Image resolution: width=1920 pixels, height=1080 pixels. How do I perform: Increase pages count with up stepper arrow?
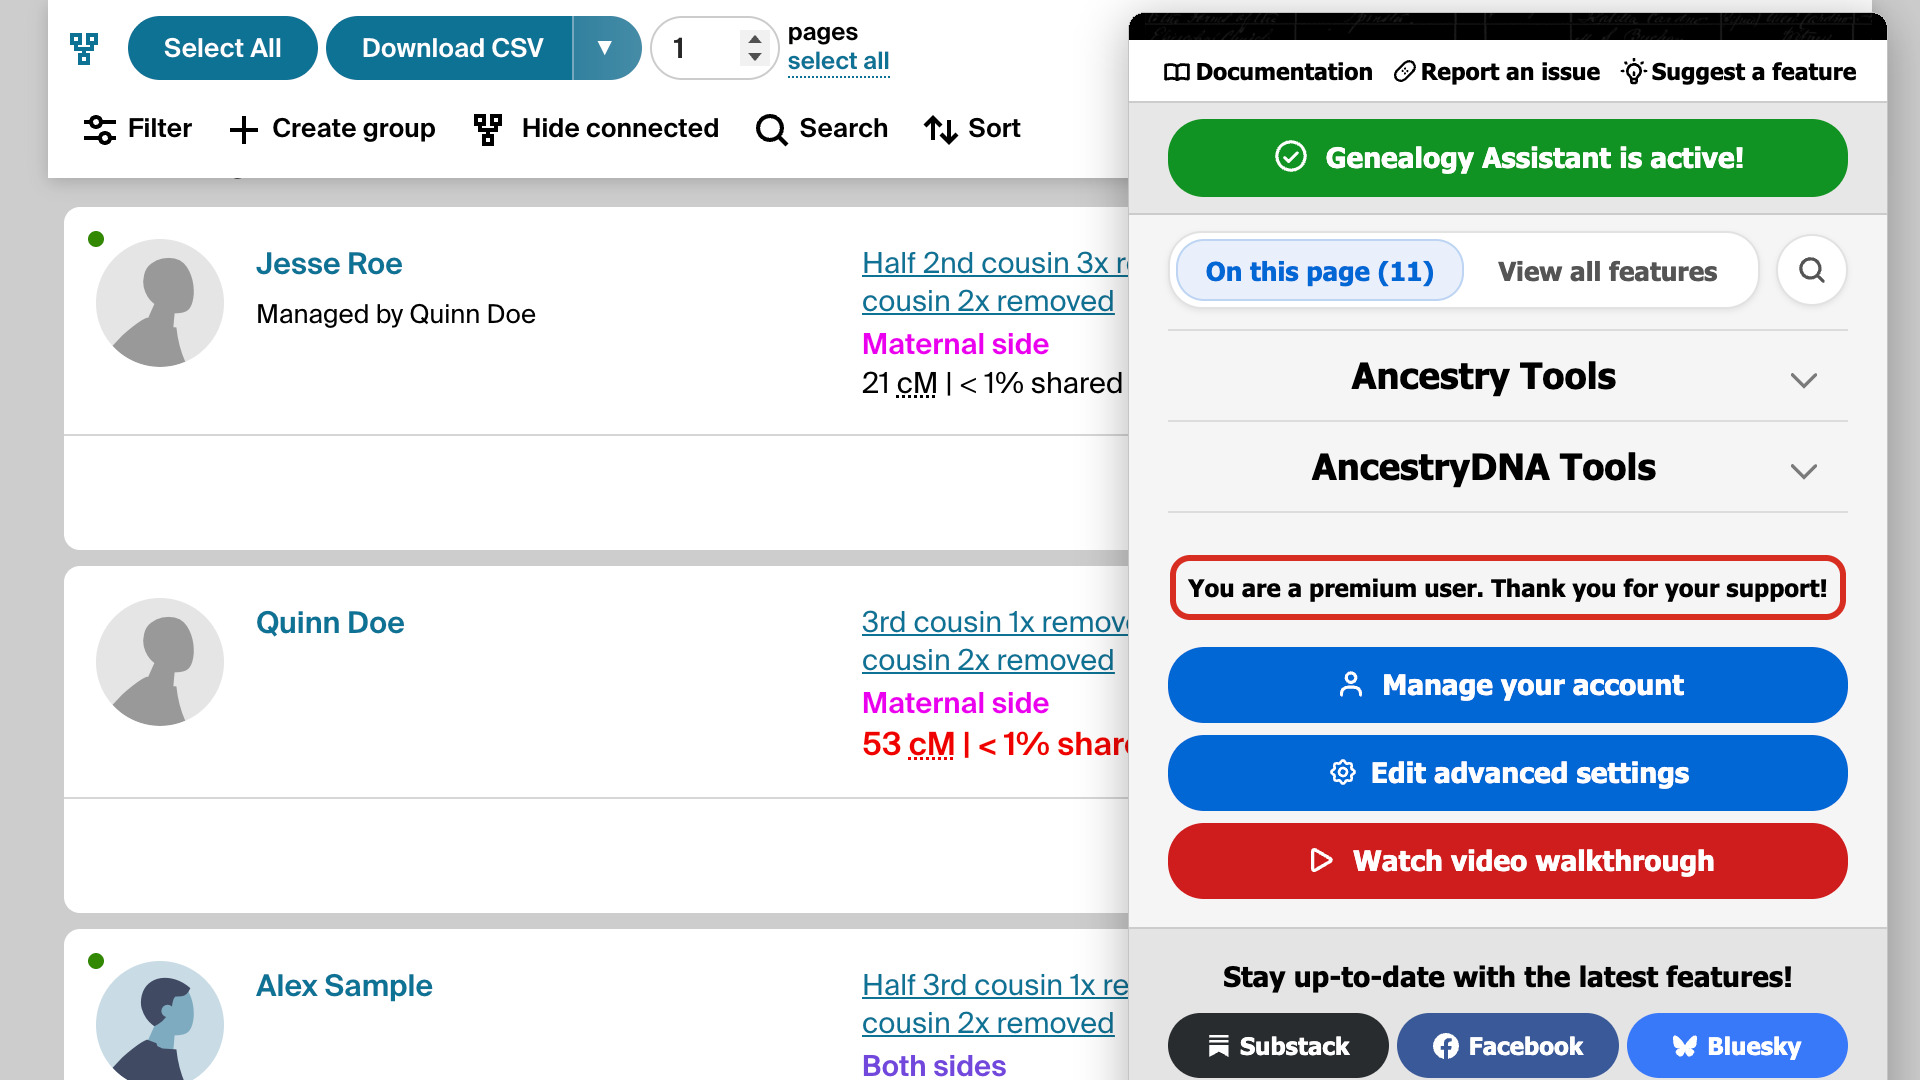click(755, 39)
